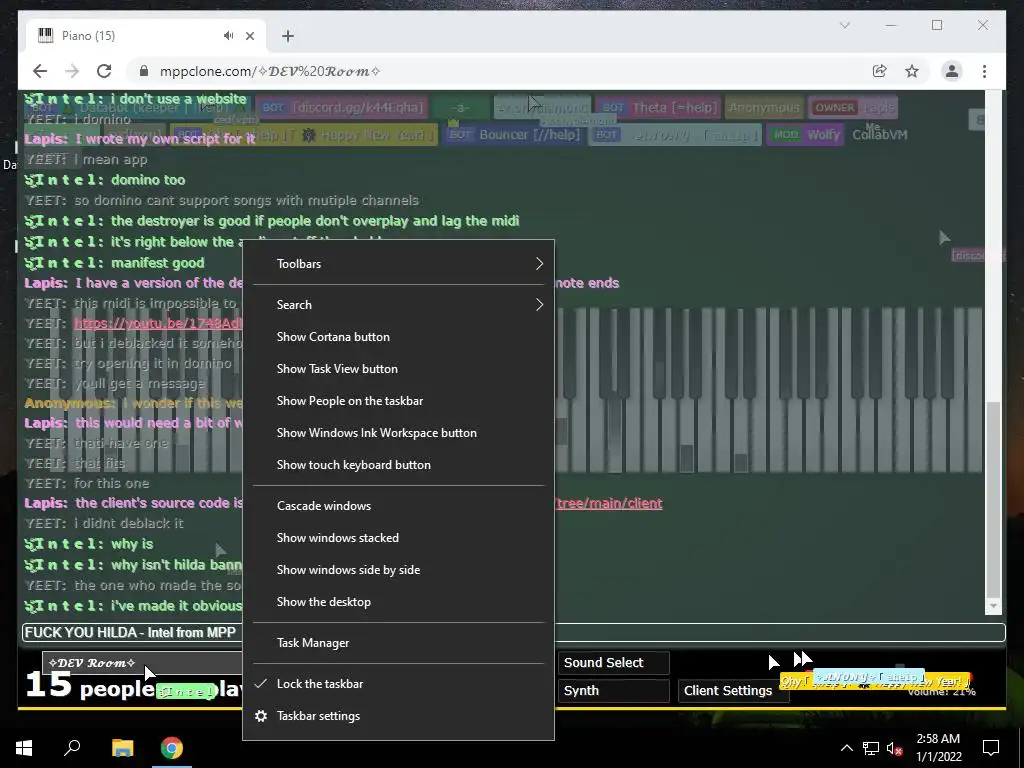Click "manifest good" chat message
1024x768 pixels.
point(157,263)
